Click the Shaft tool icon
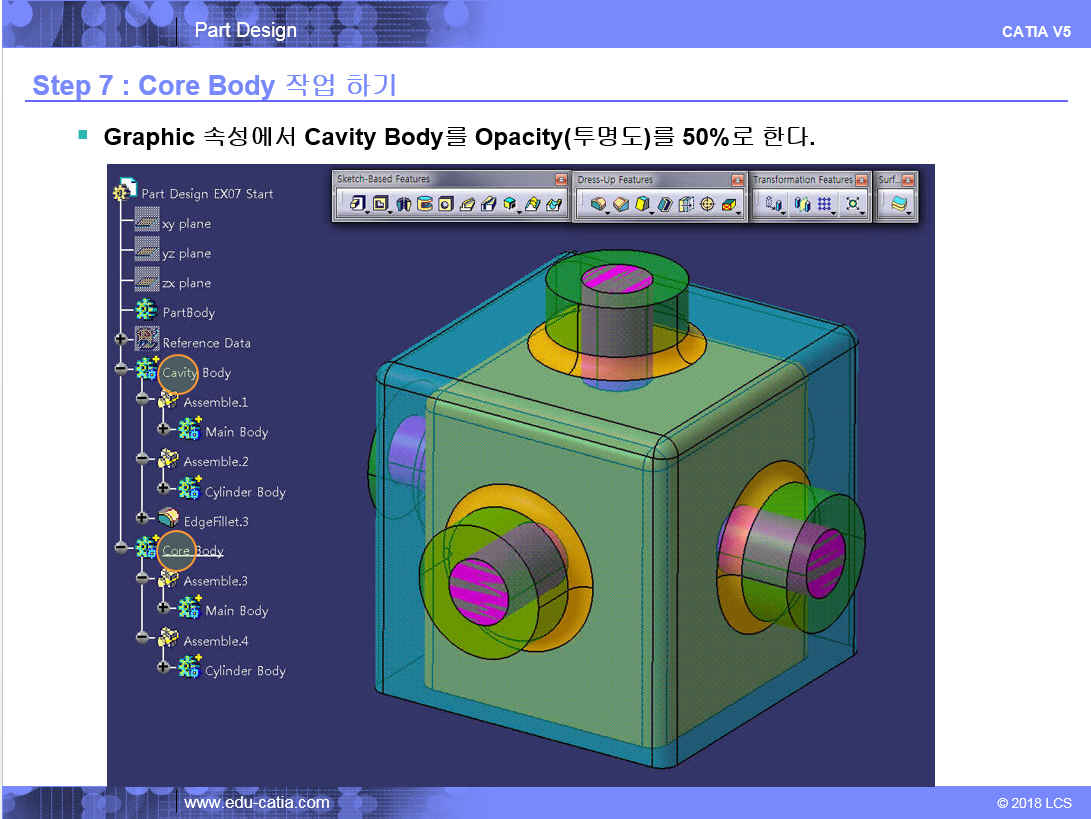 [x=404, y=204]
